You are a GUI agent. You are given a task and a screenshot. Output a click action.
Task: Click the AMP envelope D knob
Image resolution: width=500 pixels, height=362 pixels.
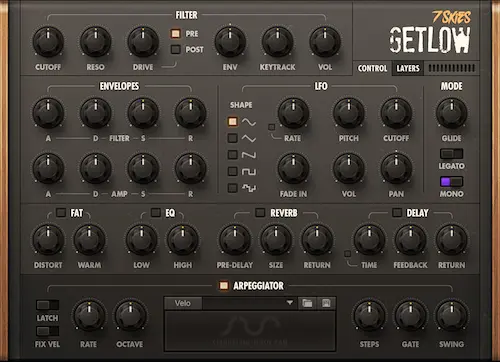pos(96,169)
